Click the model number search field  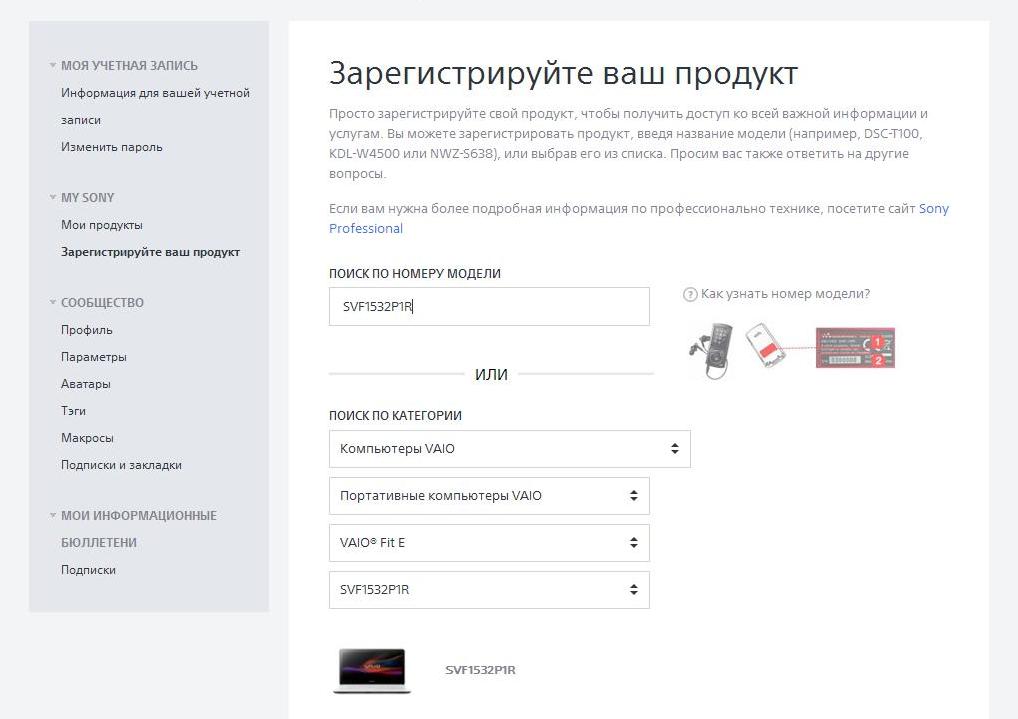[x=489, y=307]
